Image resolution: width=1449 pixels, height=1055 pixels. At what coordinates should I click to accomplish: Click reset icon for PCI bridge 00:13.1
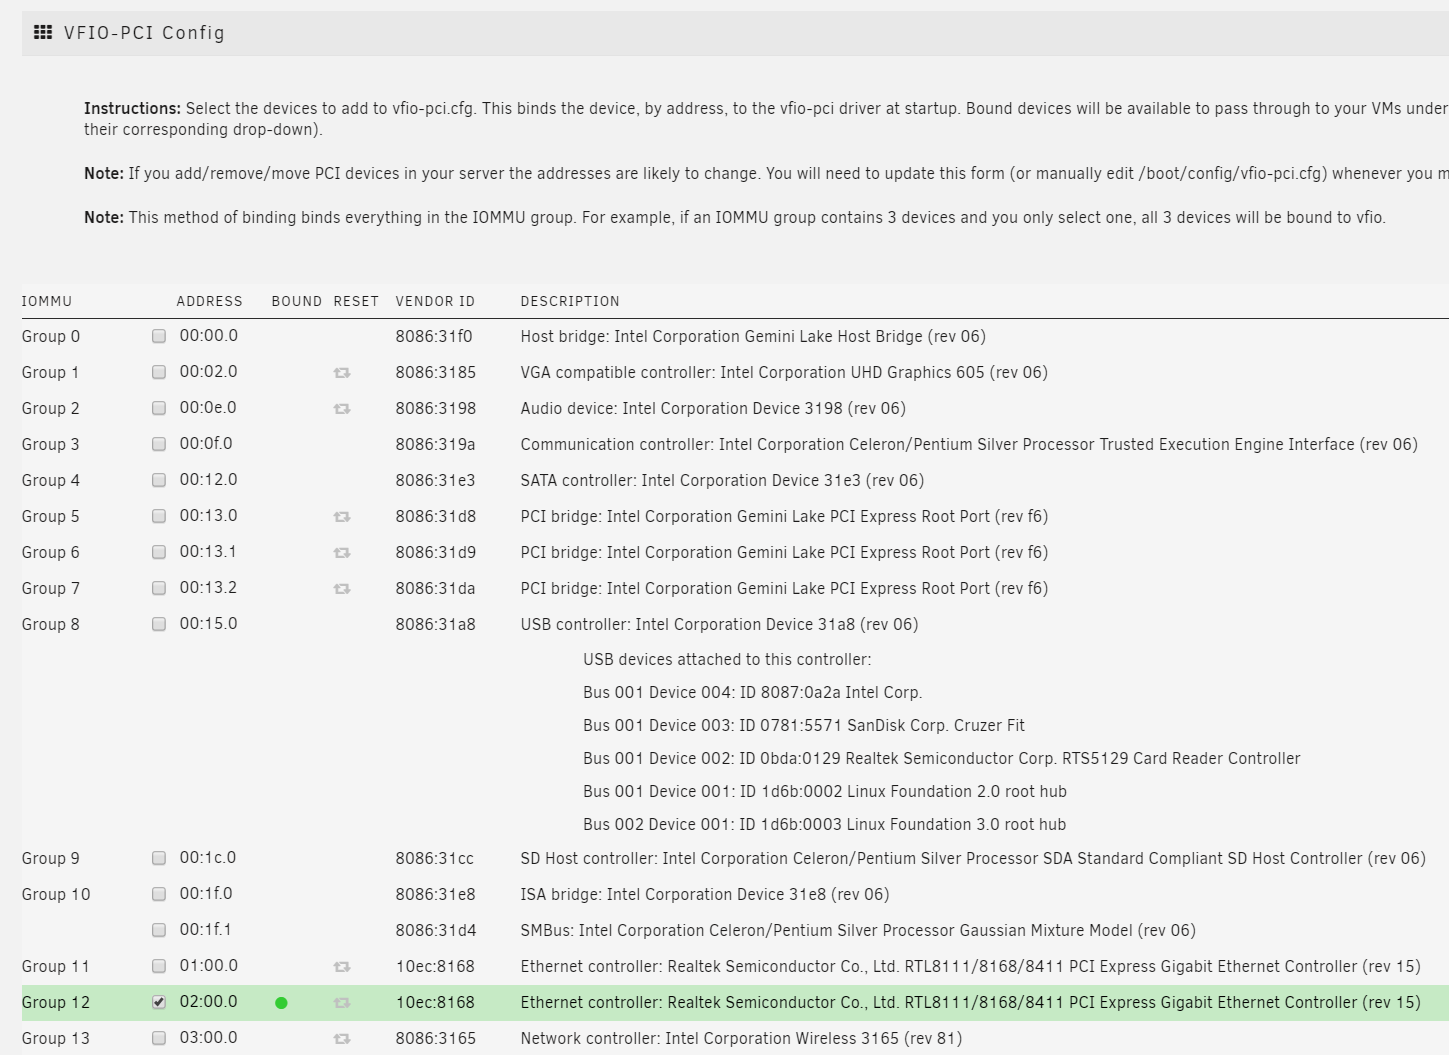[x=342, y=553]
